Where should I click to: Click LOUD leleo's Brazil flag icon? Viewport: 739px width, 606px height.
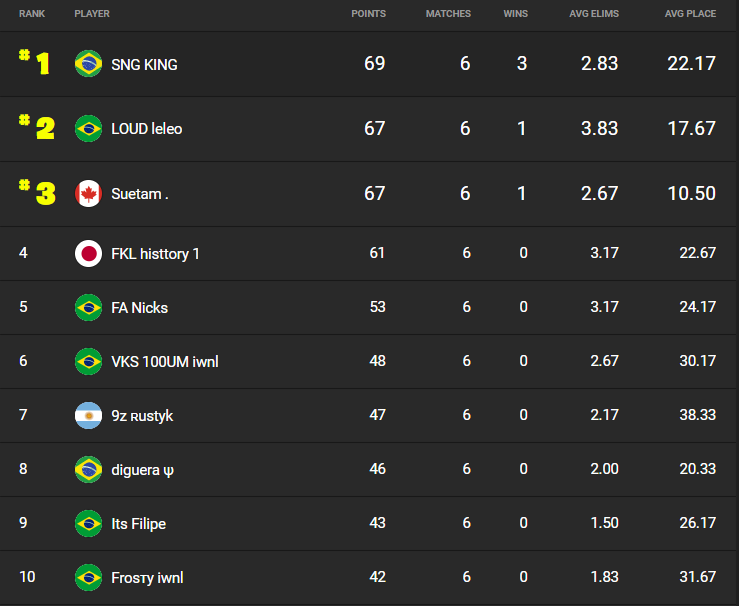(89, 129)
